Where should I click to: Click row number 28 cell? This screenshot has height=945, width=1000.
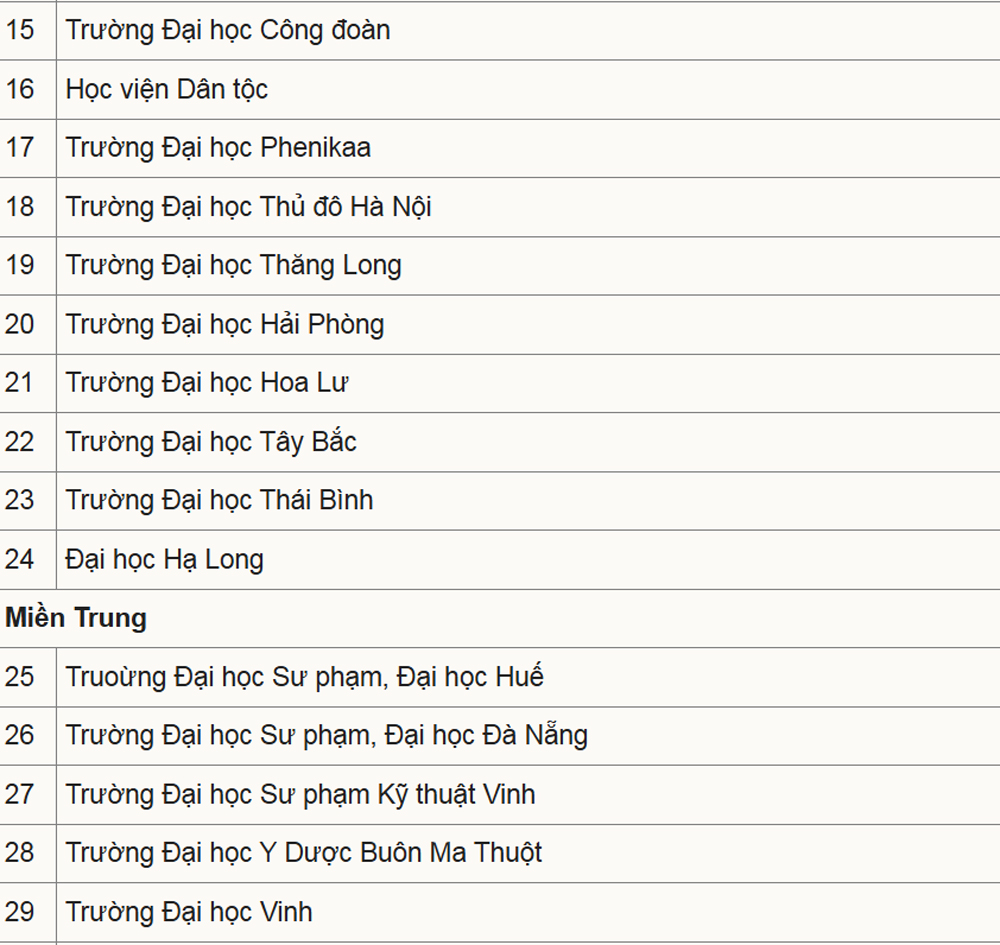point(20,853)
